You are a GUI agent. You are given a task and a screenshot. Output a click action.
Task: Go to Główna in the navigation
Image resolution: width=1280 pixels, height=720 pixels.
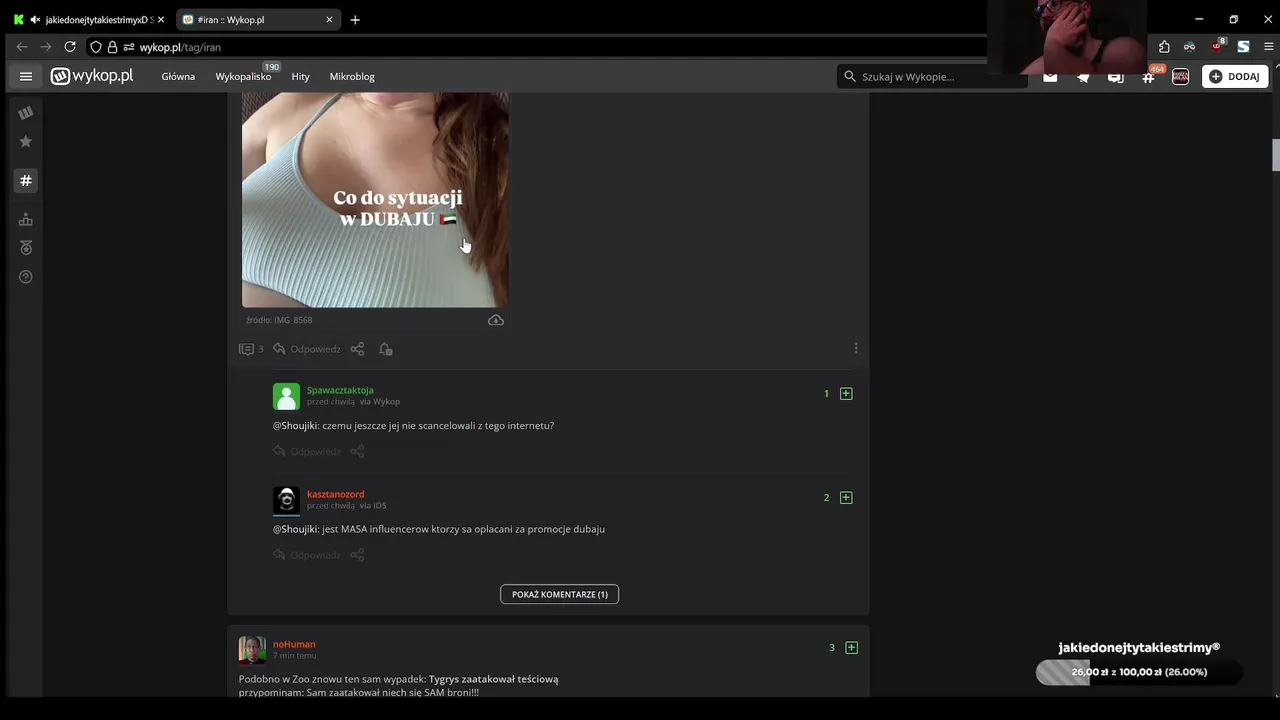pos(178,76)
